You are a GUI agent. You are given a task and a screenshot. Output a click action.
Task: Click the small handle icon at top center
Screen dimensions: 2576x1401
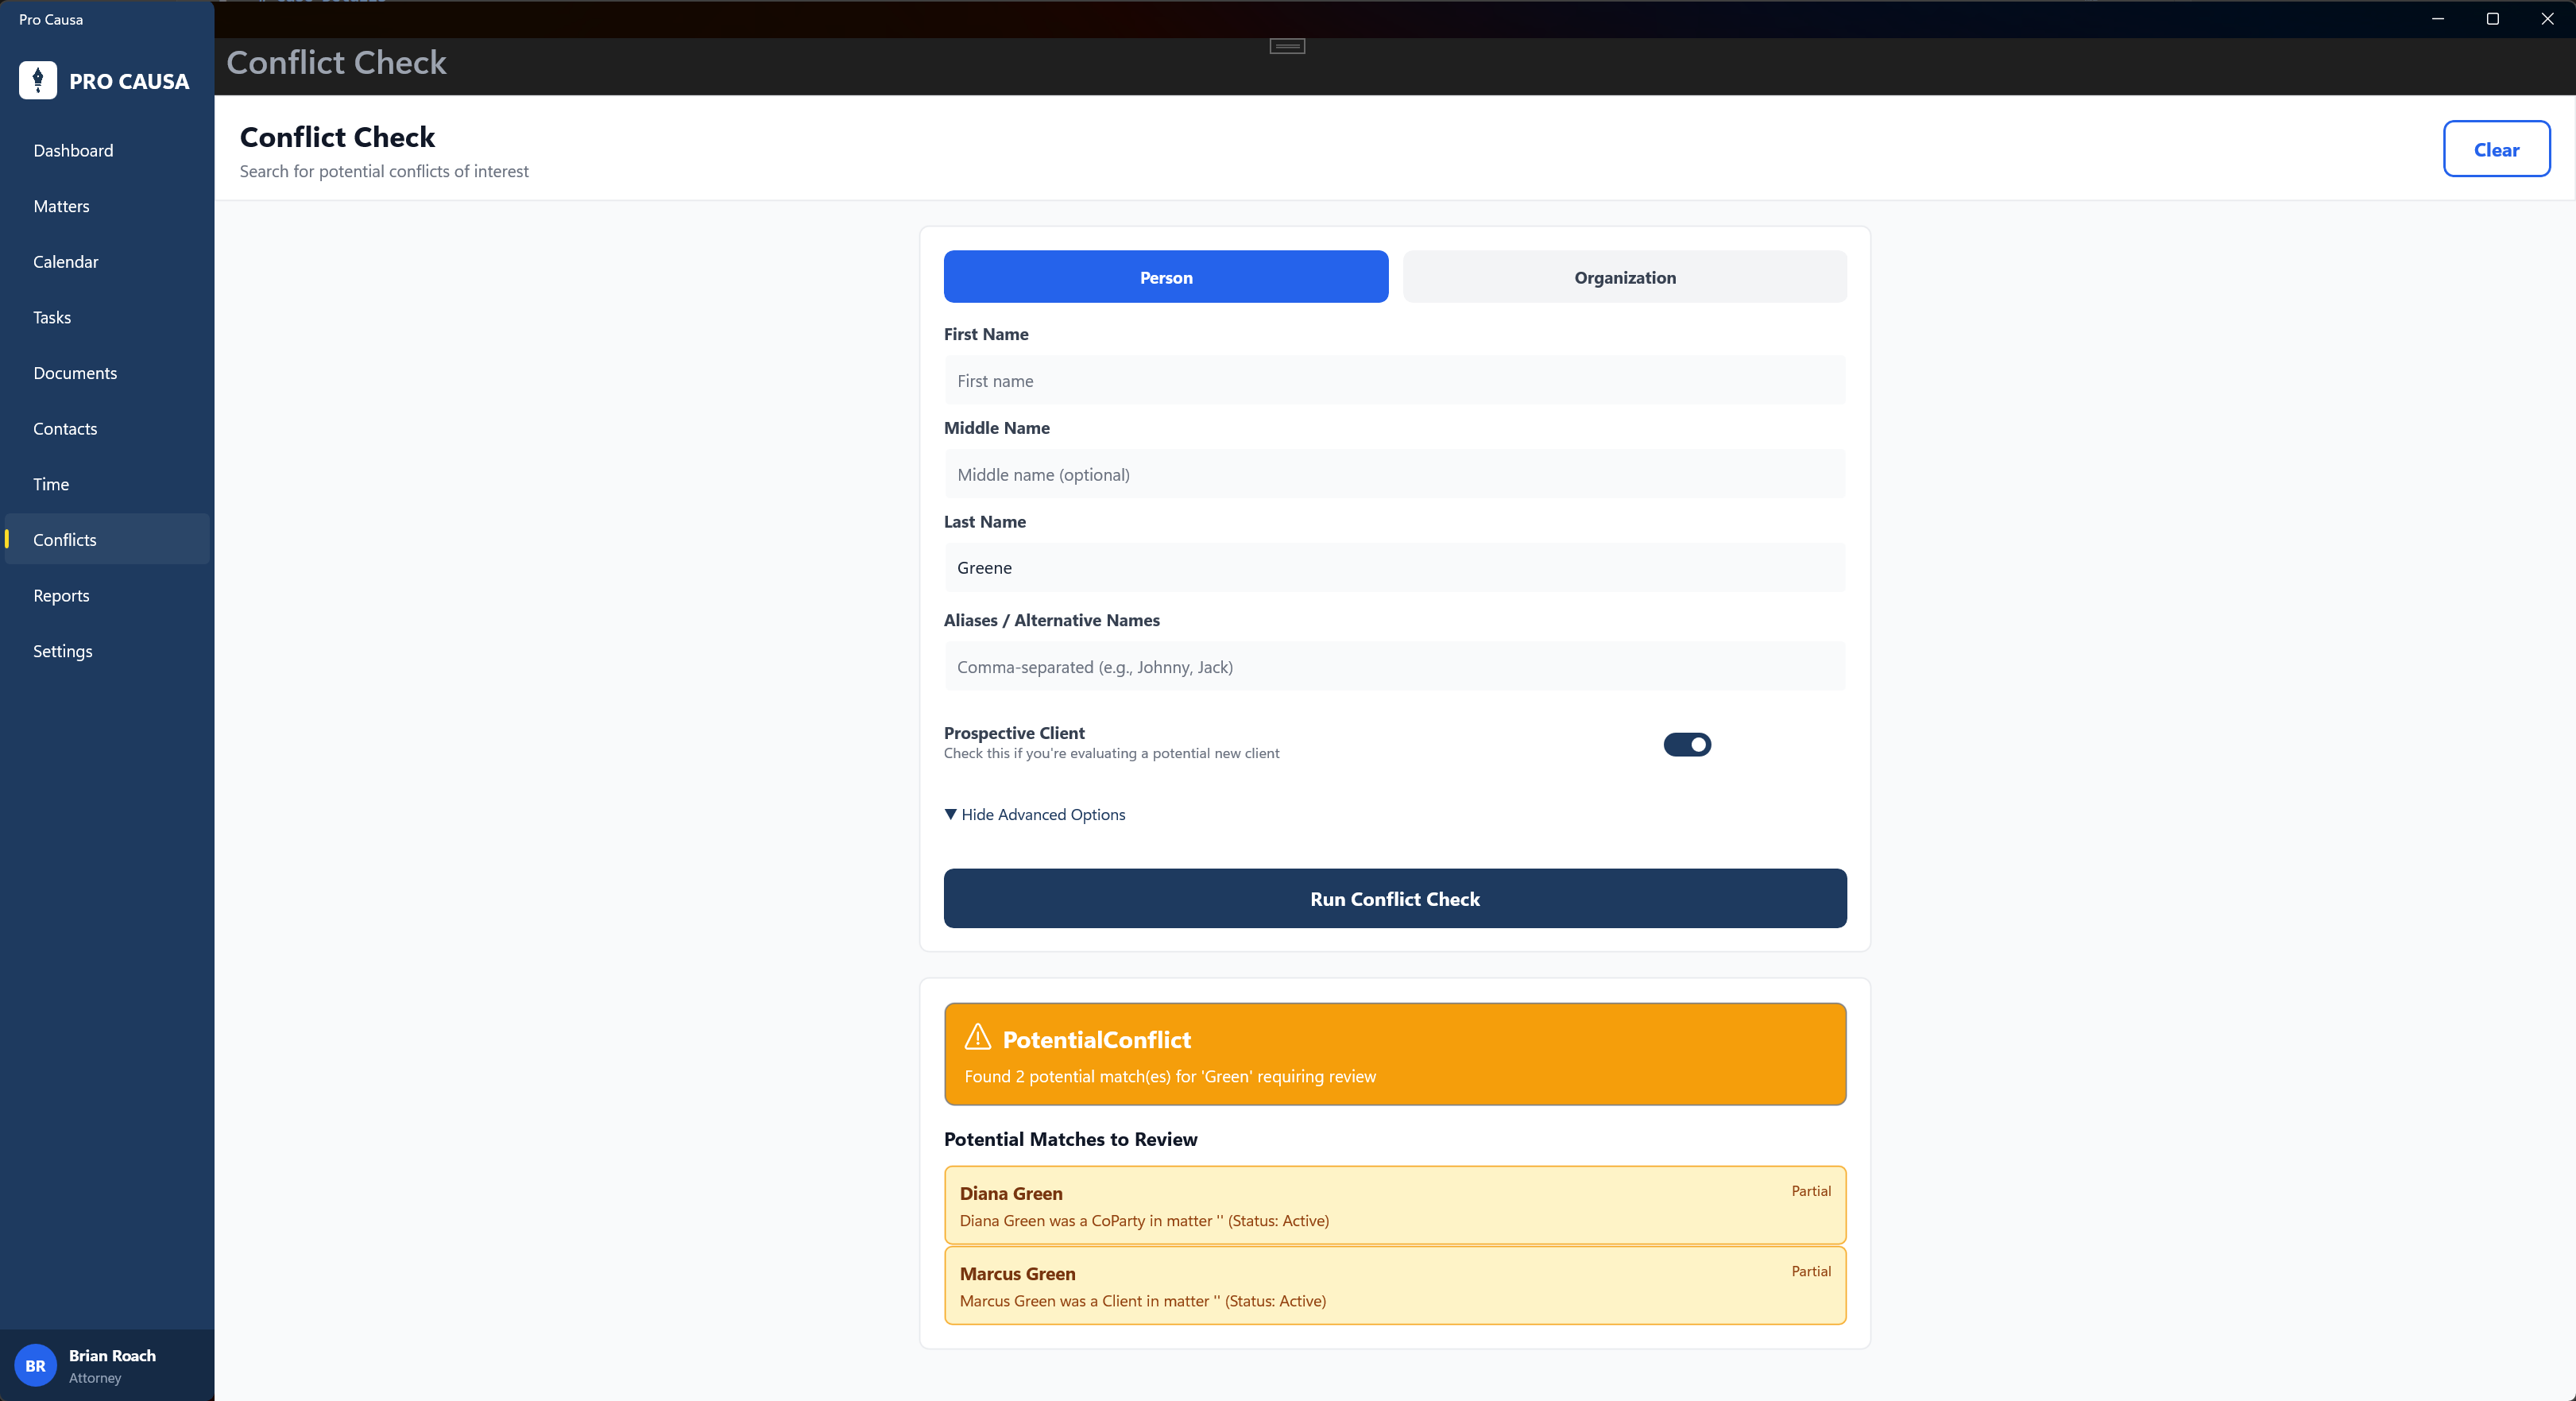1287,46
